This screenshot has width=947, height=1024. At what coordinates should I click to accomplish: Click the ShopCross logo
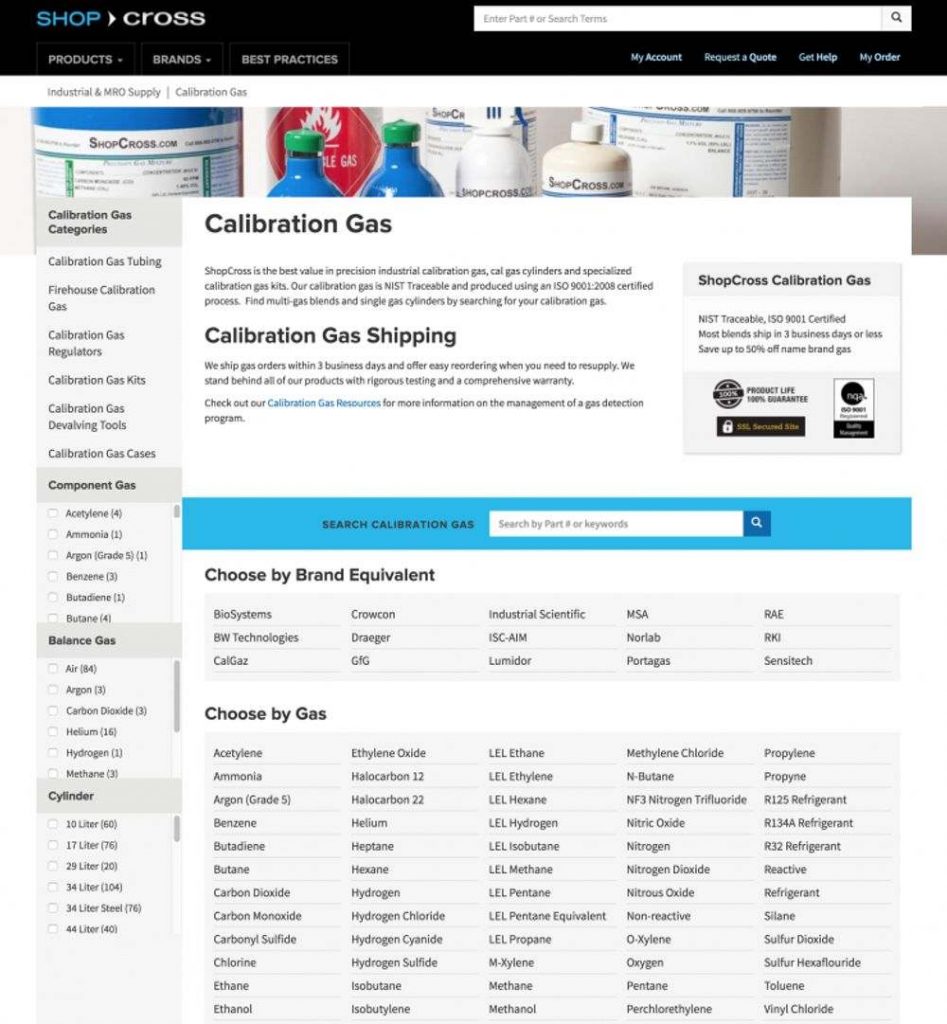pos(121,18)
